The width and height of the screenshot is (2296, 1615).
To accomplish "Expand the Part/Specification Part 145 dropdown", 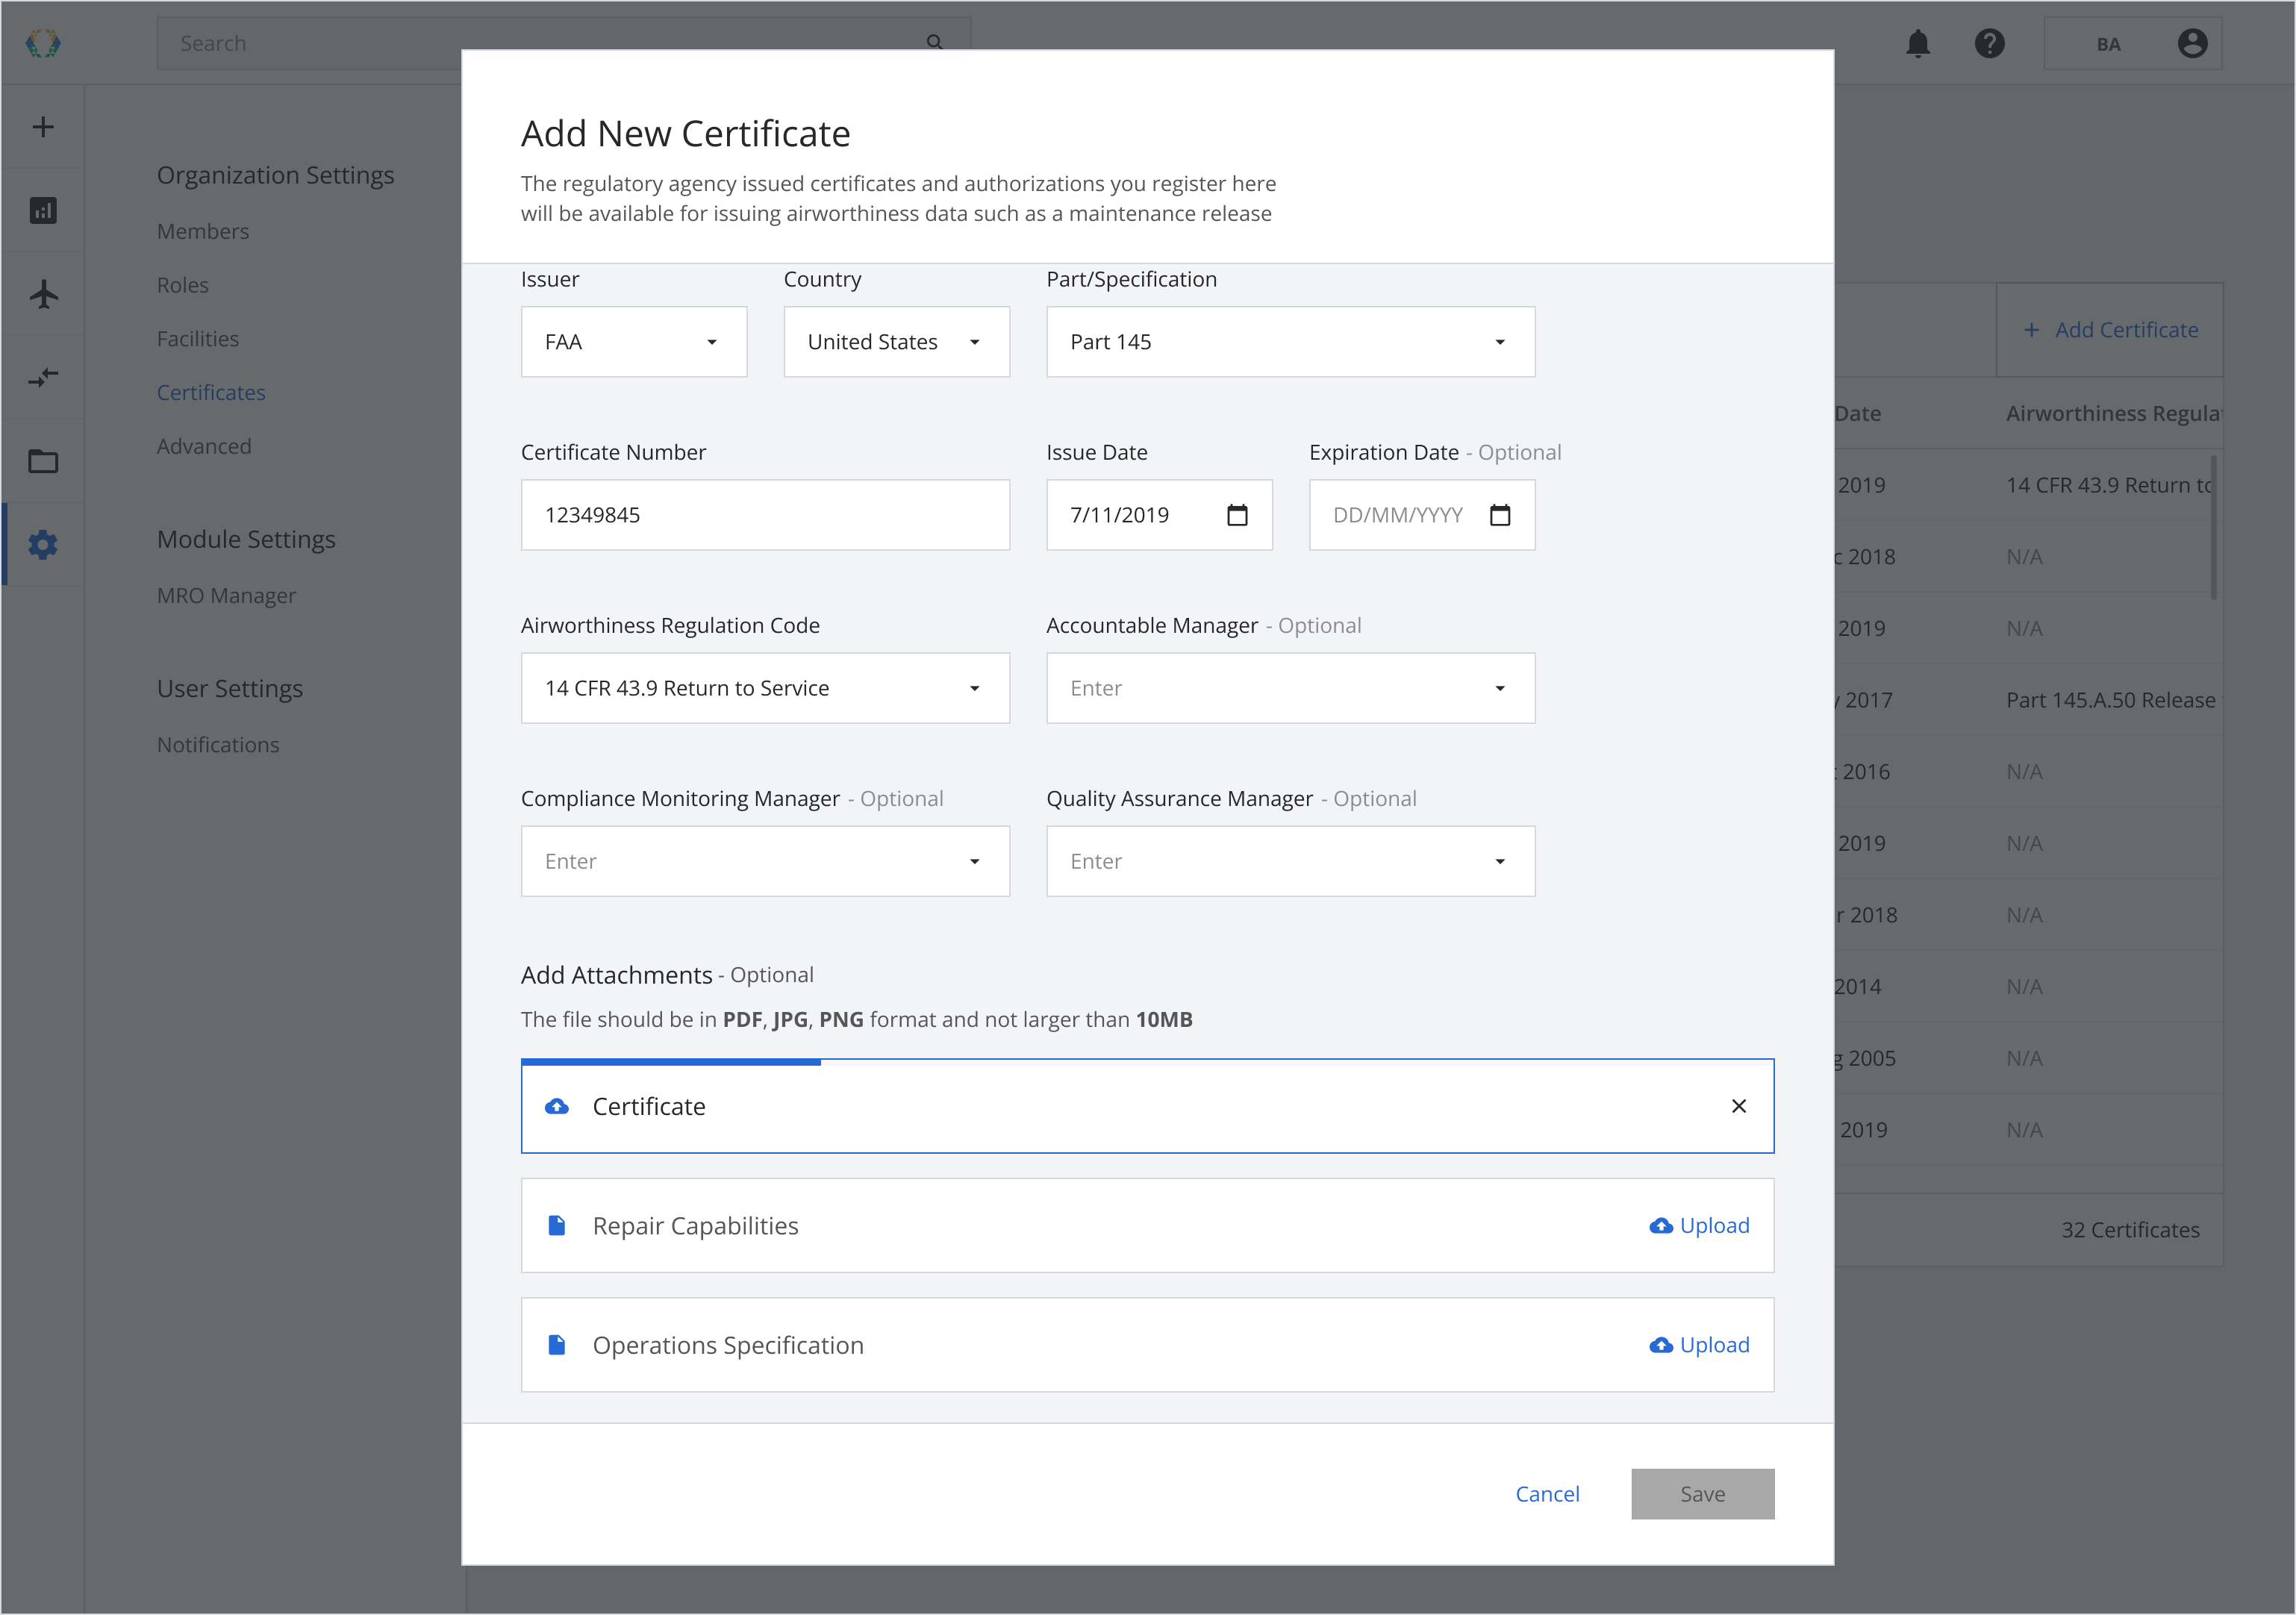I will 1291,342.
